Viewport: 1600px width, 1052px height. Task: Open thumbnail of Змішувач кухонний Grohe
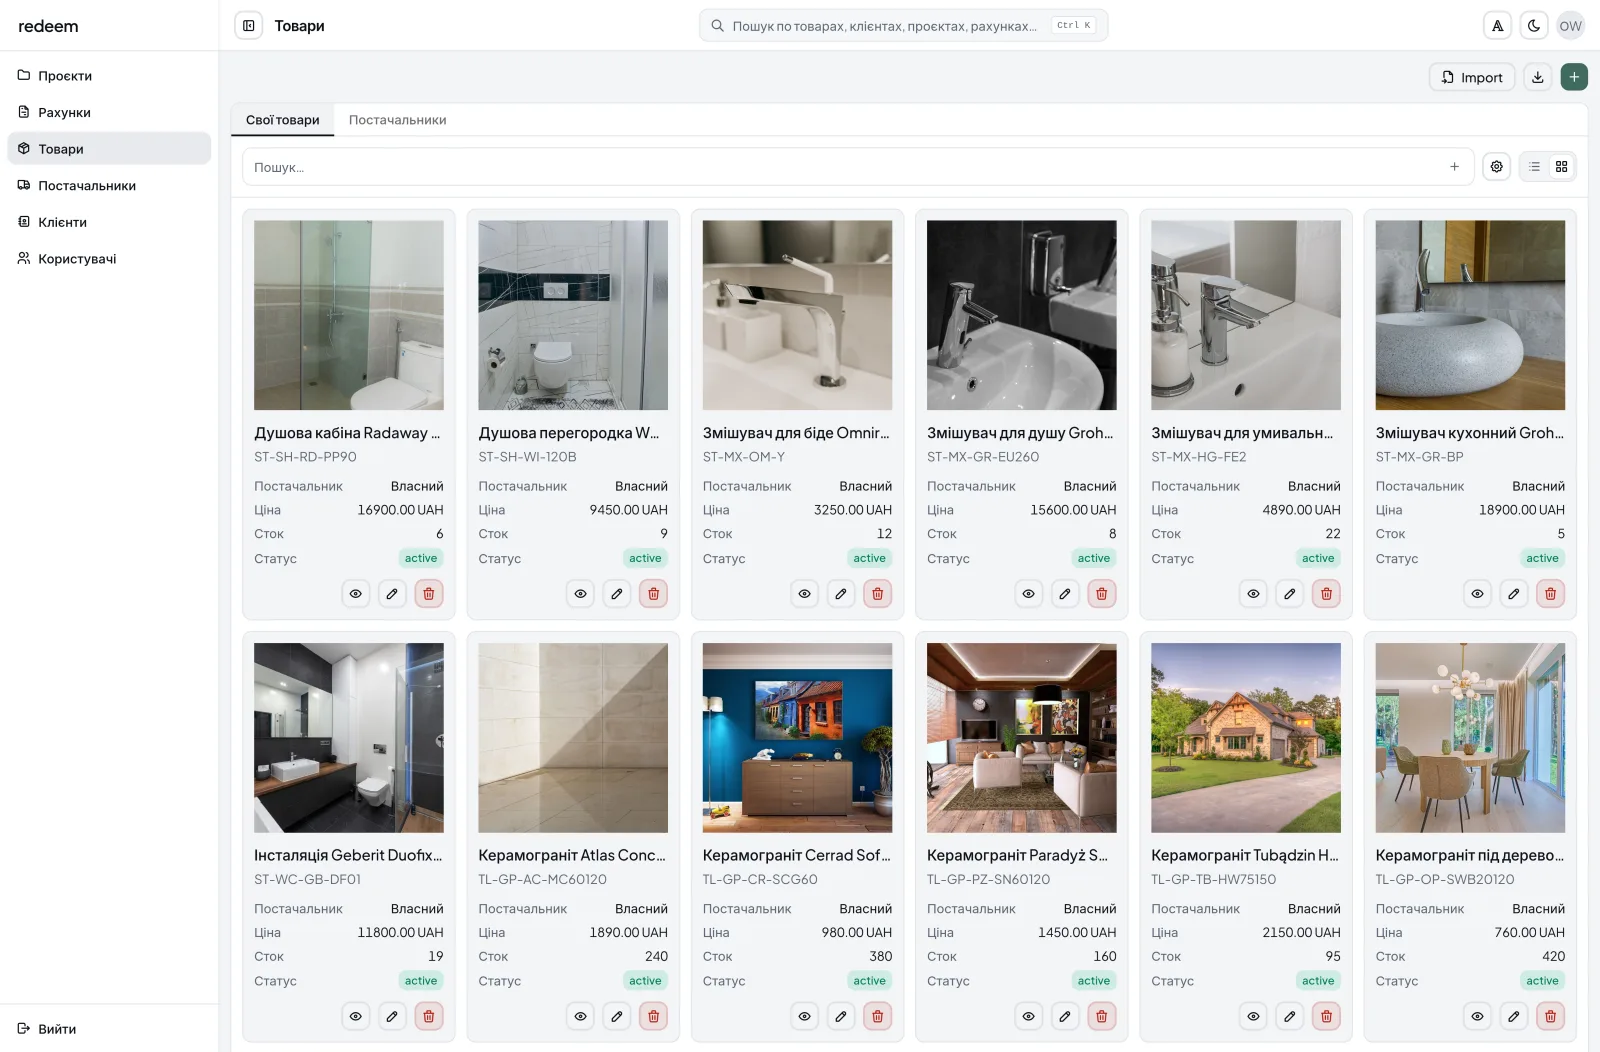click(1470, 315)
